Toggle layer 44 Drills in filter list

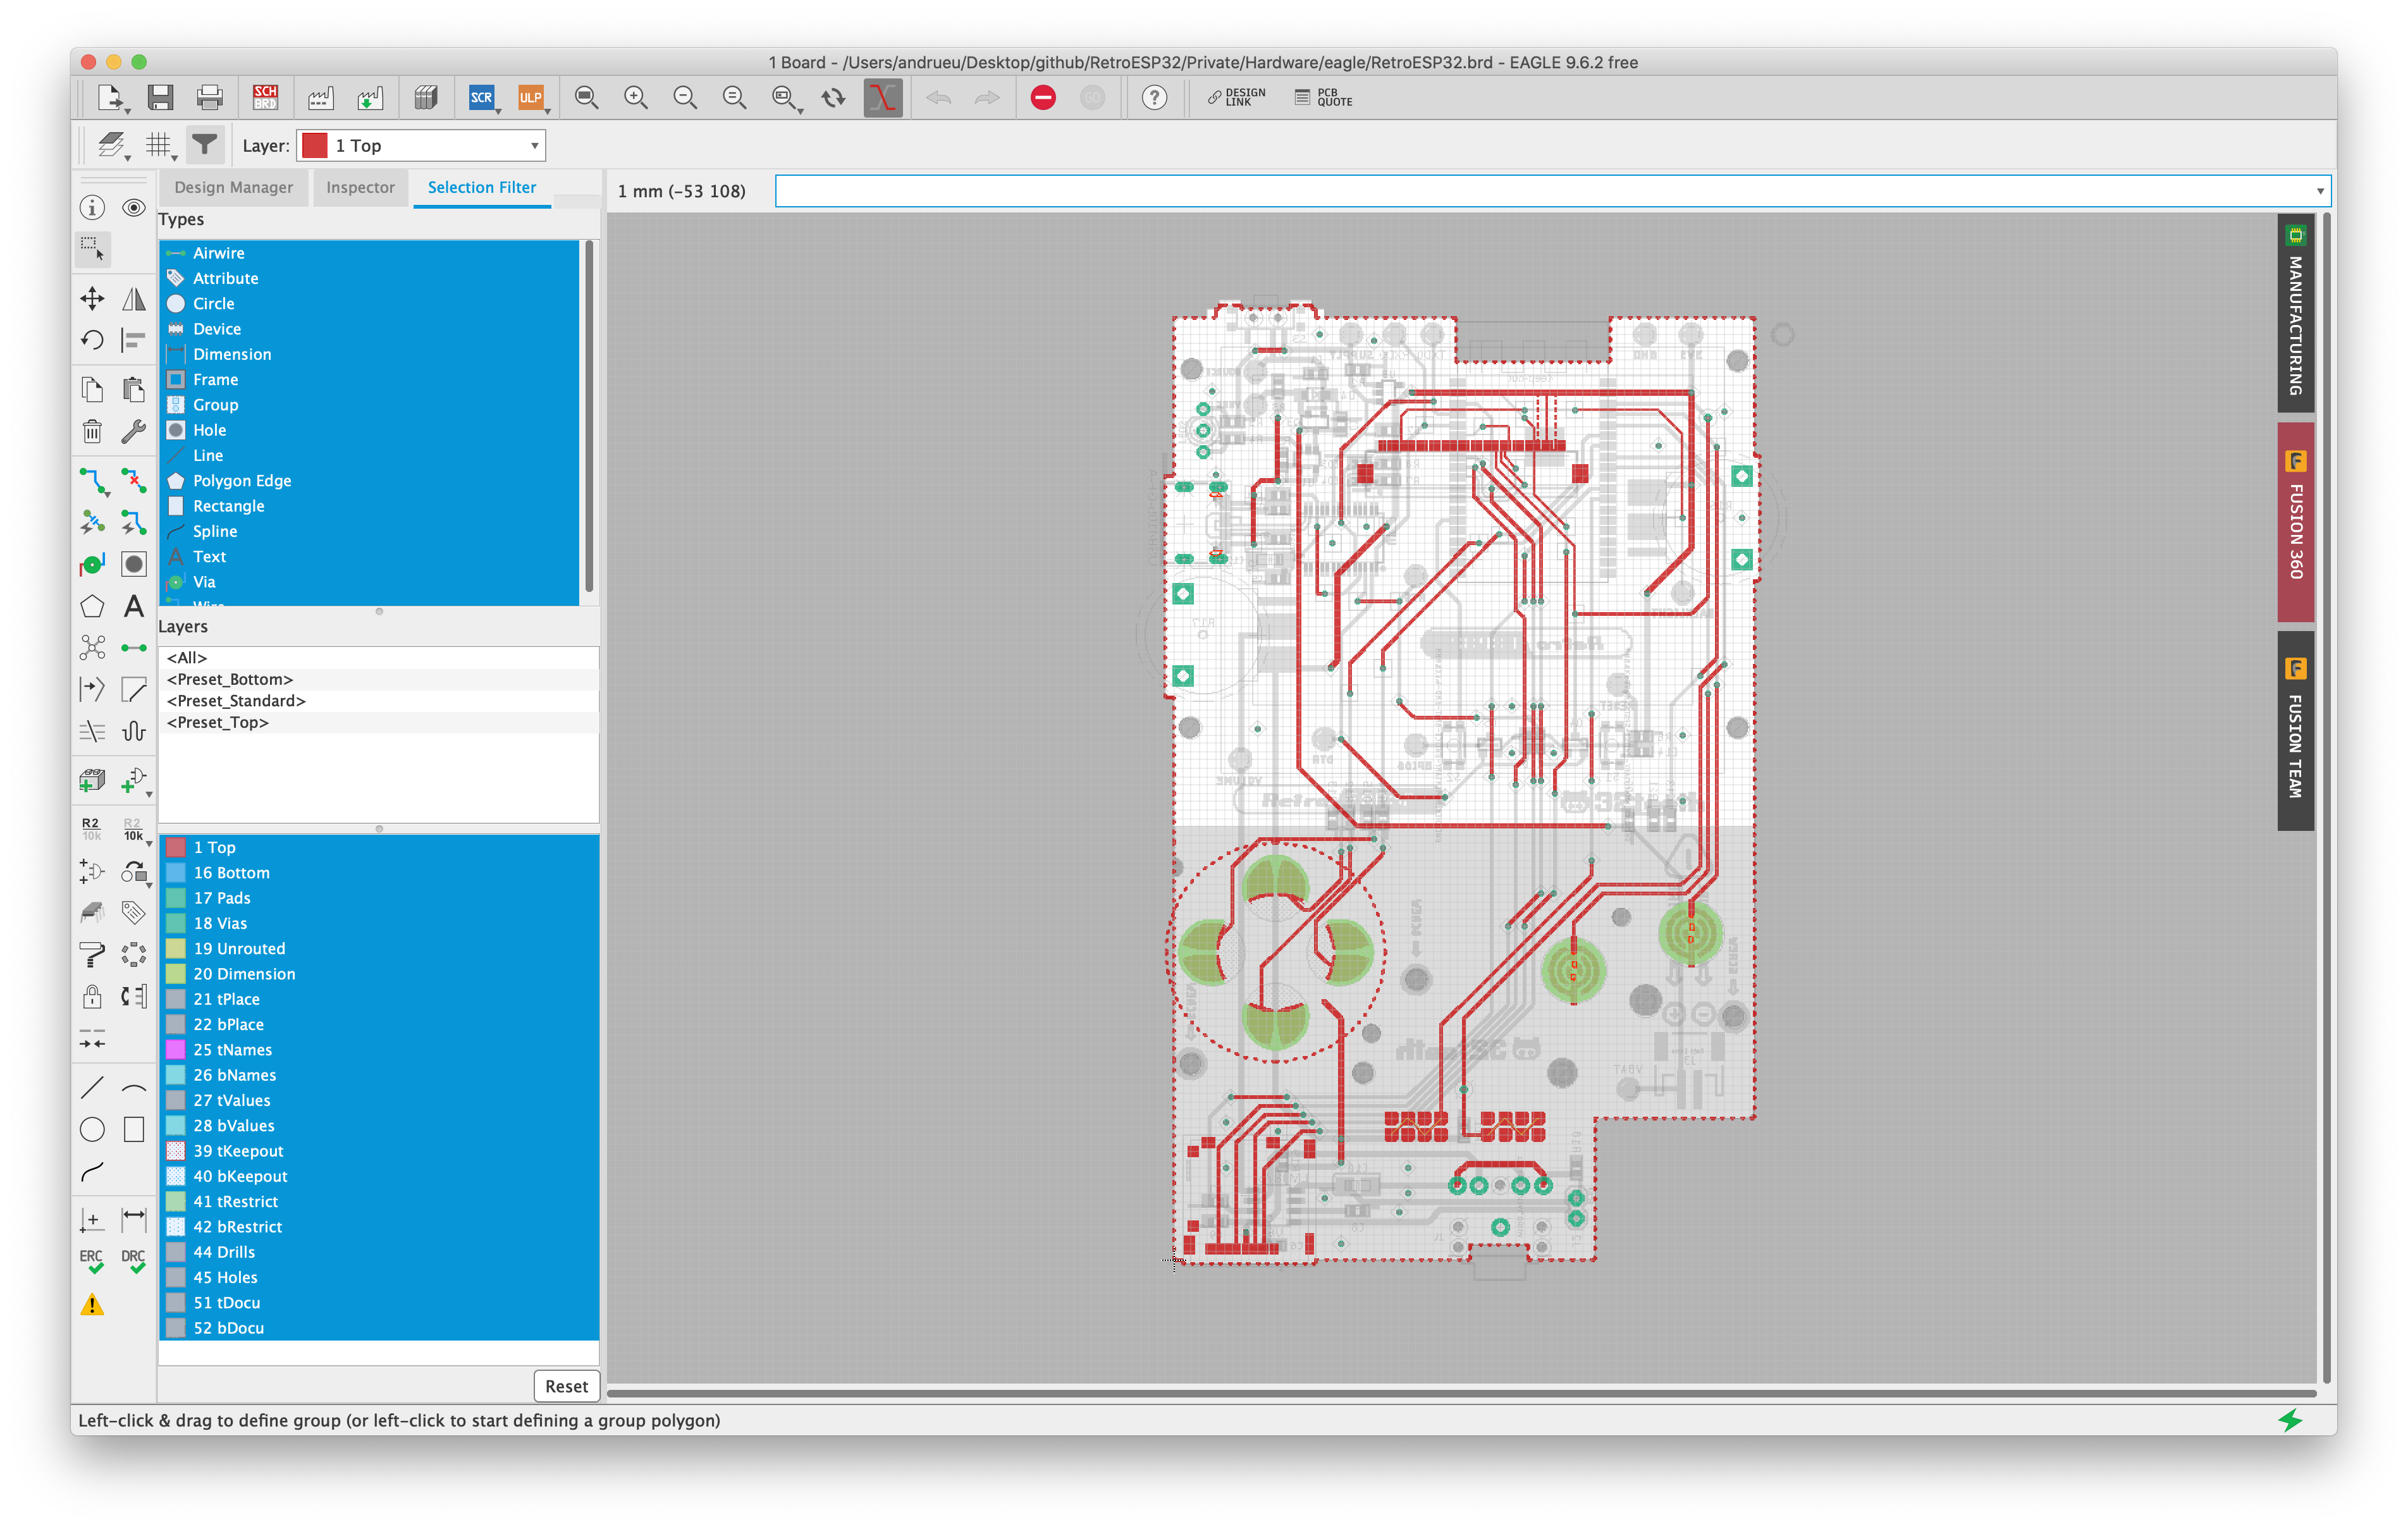point(379,1252)
